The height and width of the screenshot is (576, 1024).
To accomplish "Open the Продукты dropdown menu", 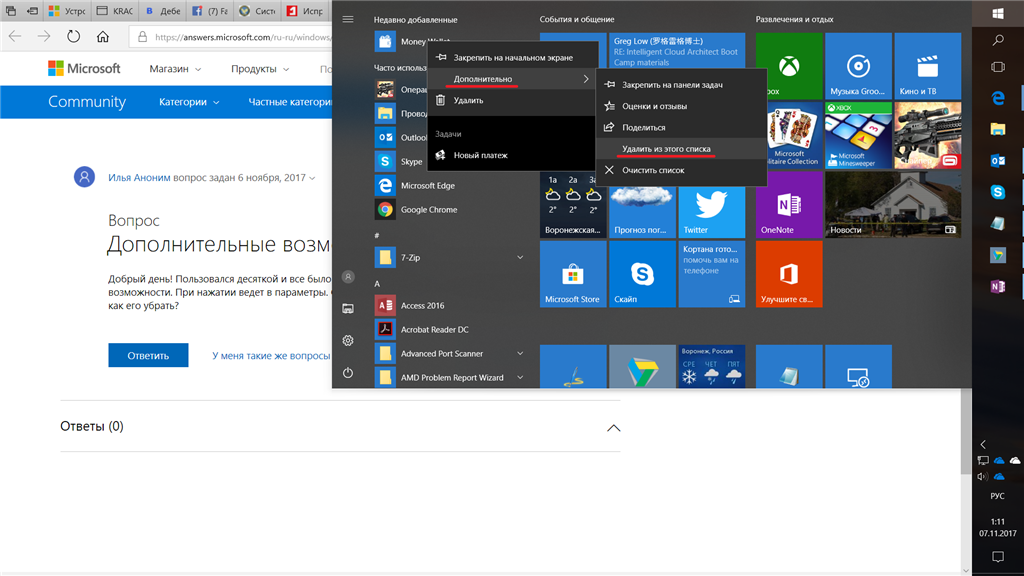I will point(260,69).
